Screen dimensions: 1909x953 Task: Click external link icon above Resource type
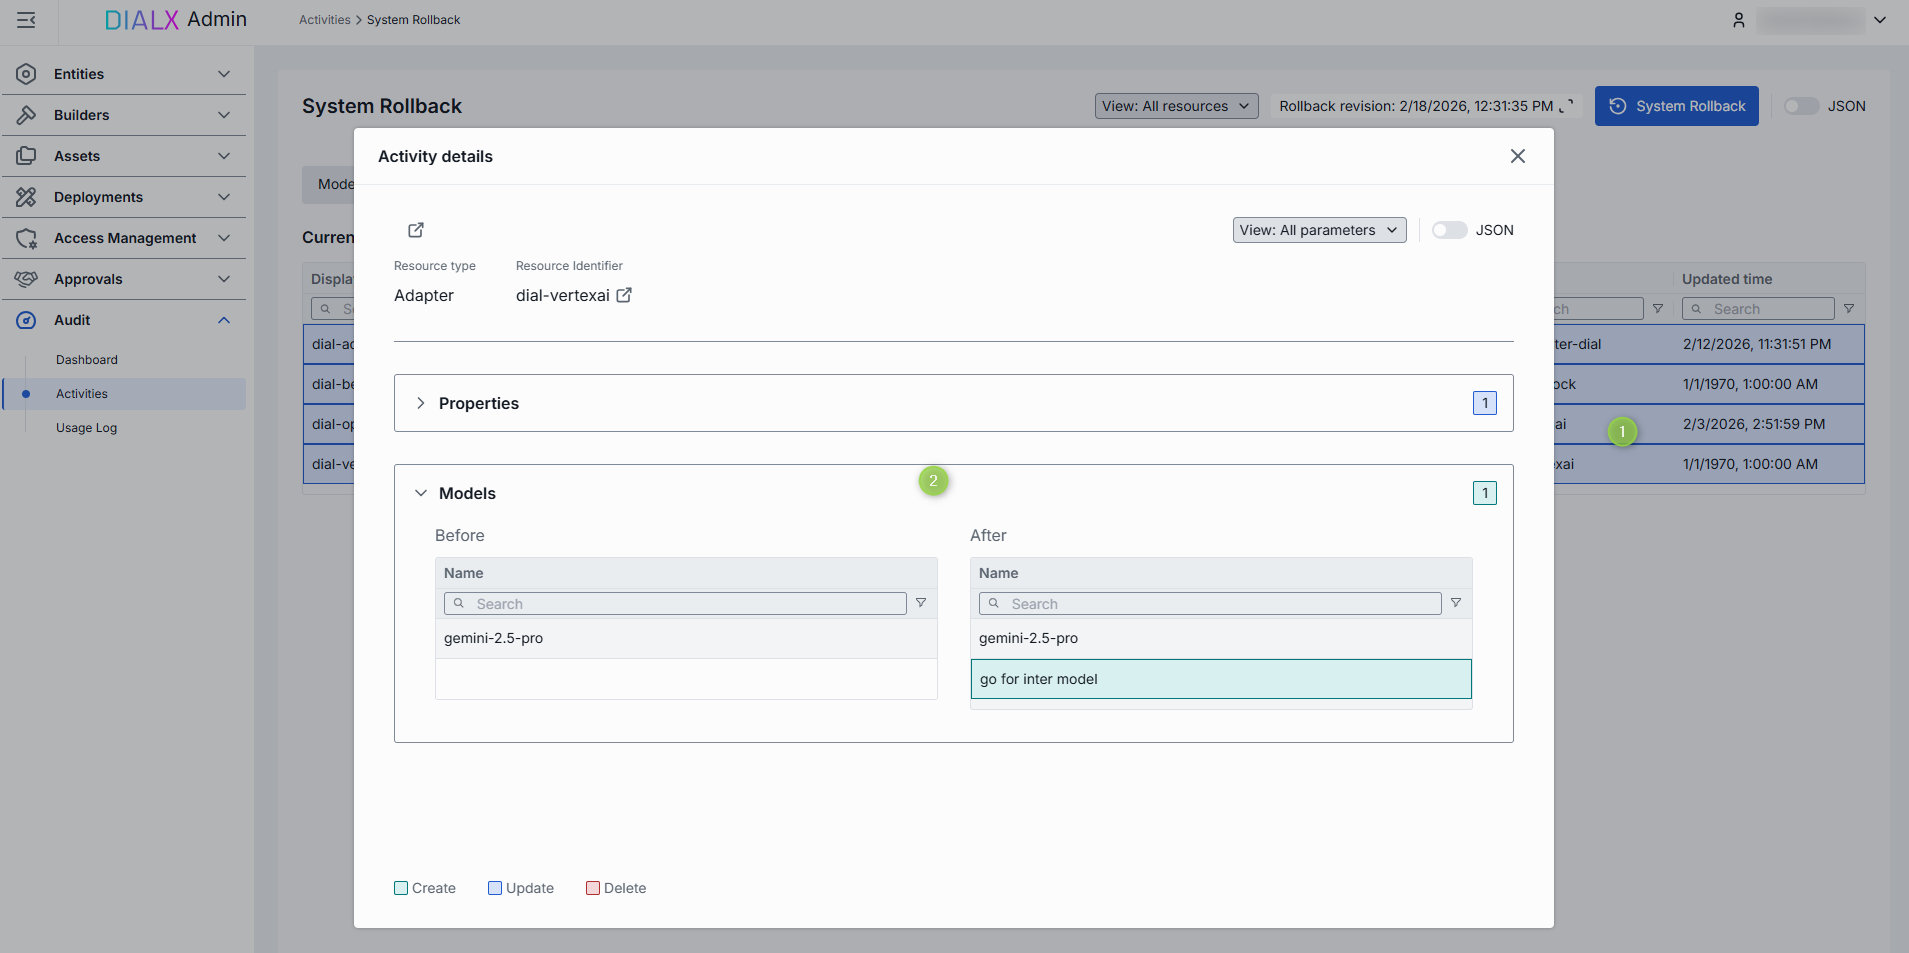click(416, 230)
